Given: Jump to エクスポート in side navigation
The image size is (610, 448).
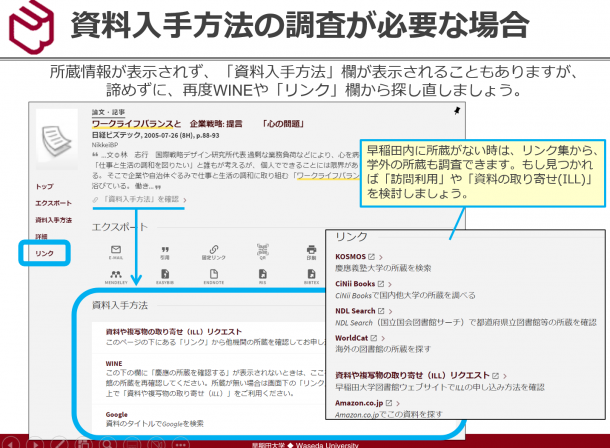Looking at the screenshot, I should 53,203.
